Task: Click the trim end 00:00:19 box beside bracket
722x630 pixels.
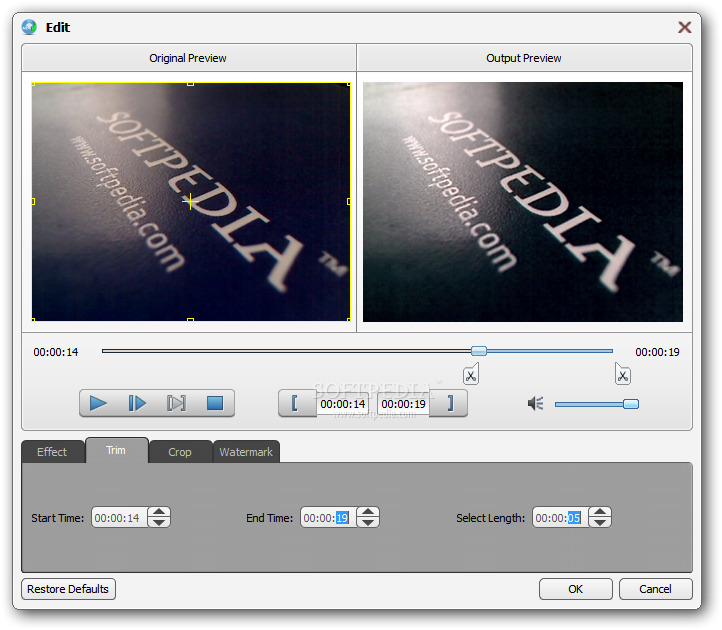Action: (x=403, y=404)
